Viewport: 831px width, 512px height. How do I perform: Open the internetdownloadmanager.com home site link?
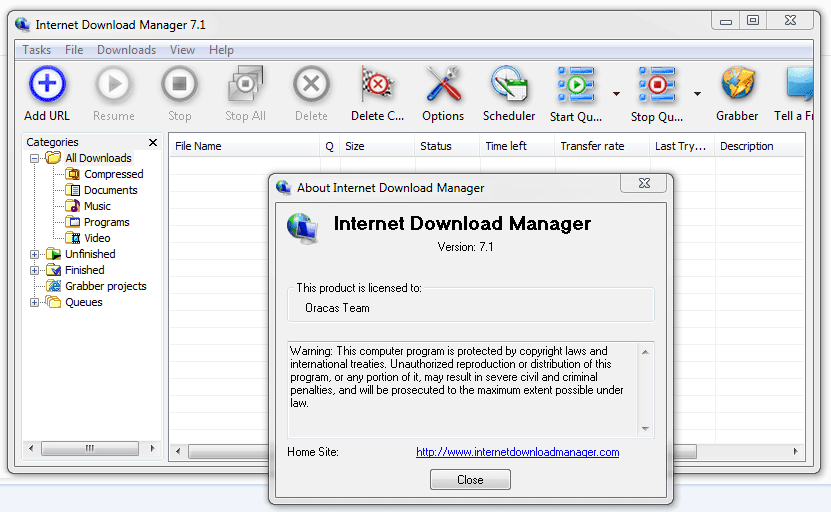click(517, 452)
